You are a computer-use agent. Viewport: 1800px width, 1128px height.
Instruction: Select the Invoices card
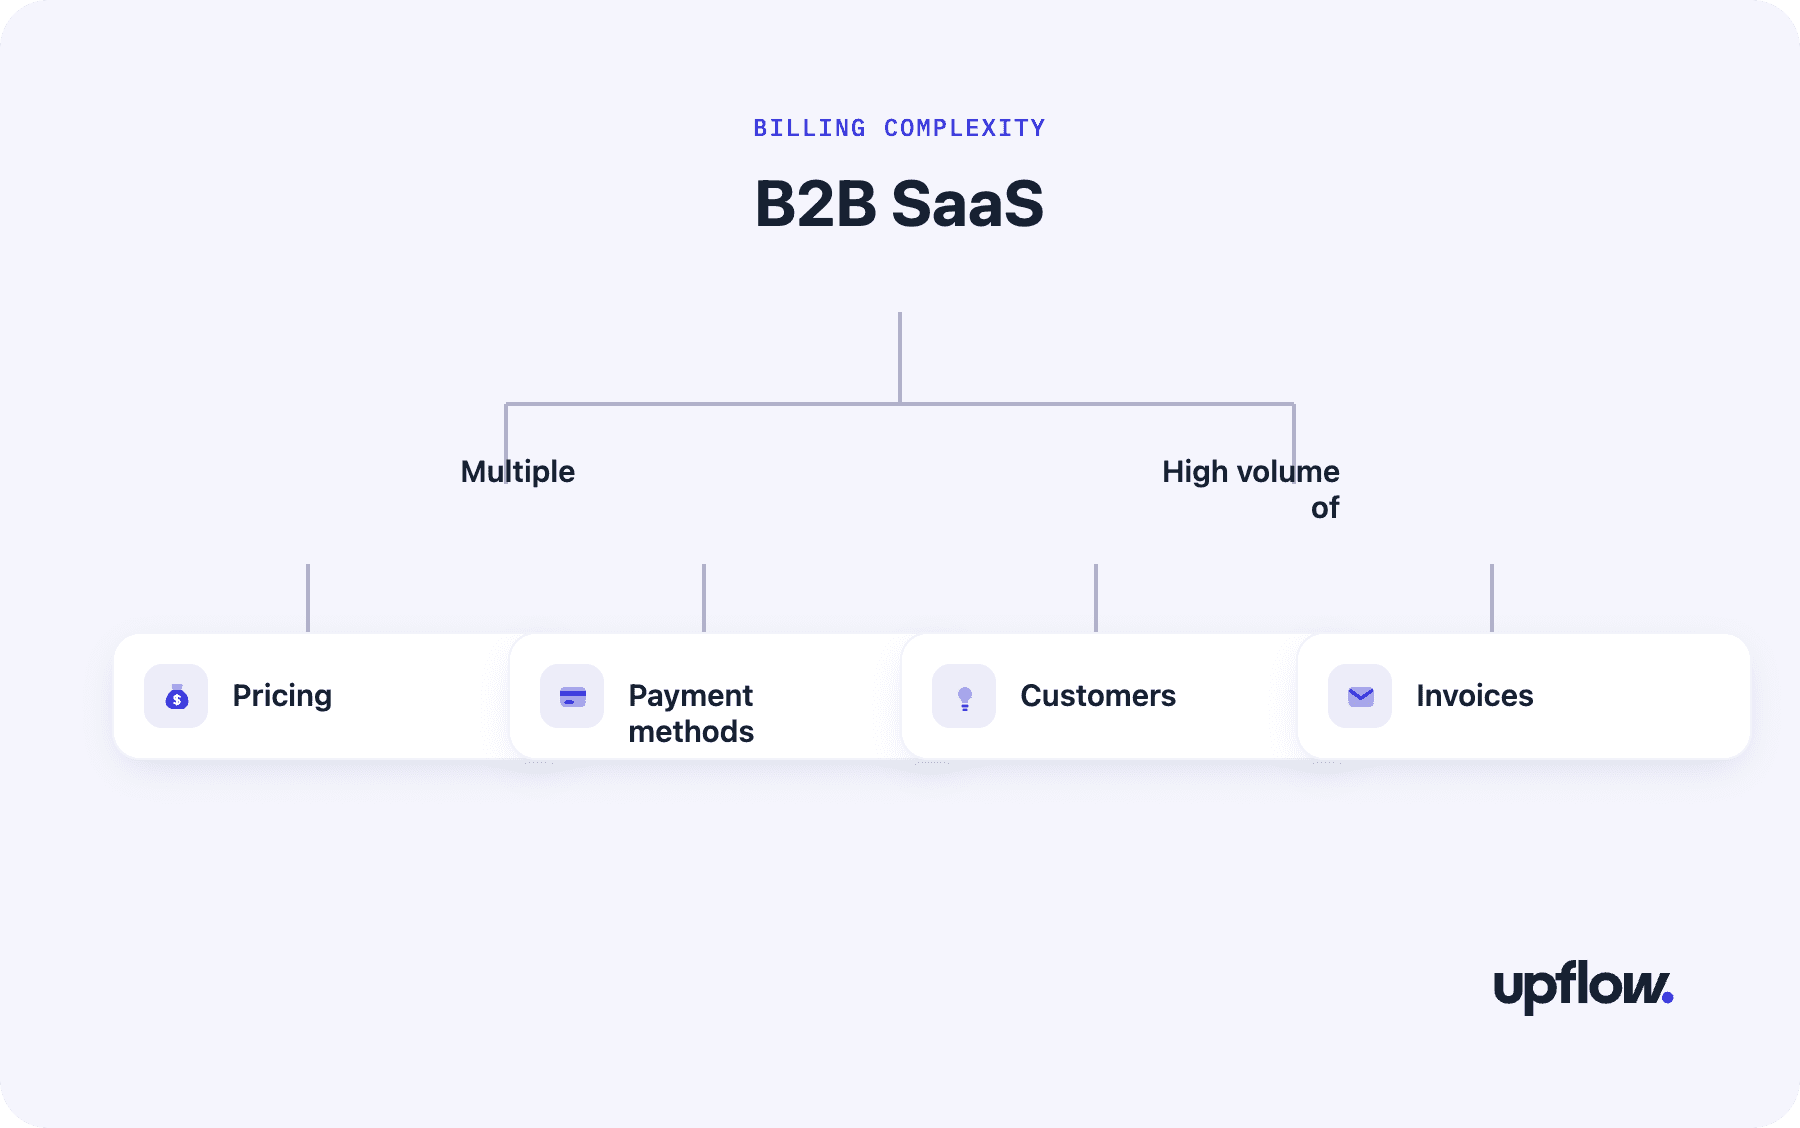(x=1524, y=696)
